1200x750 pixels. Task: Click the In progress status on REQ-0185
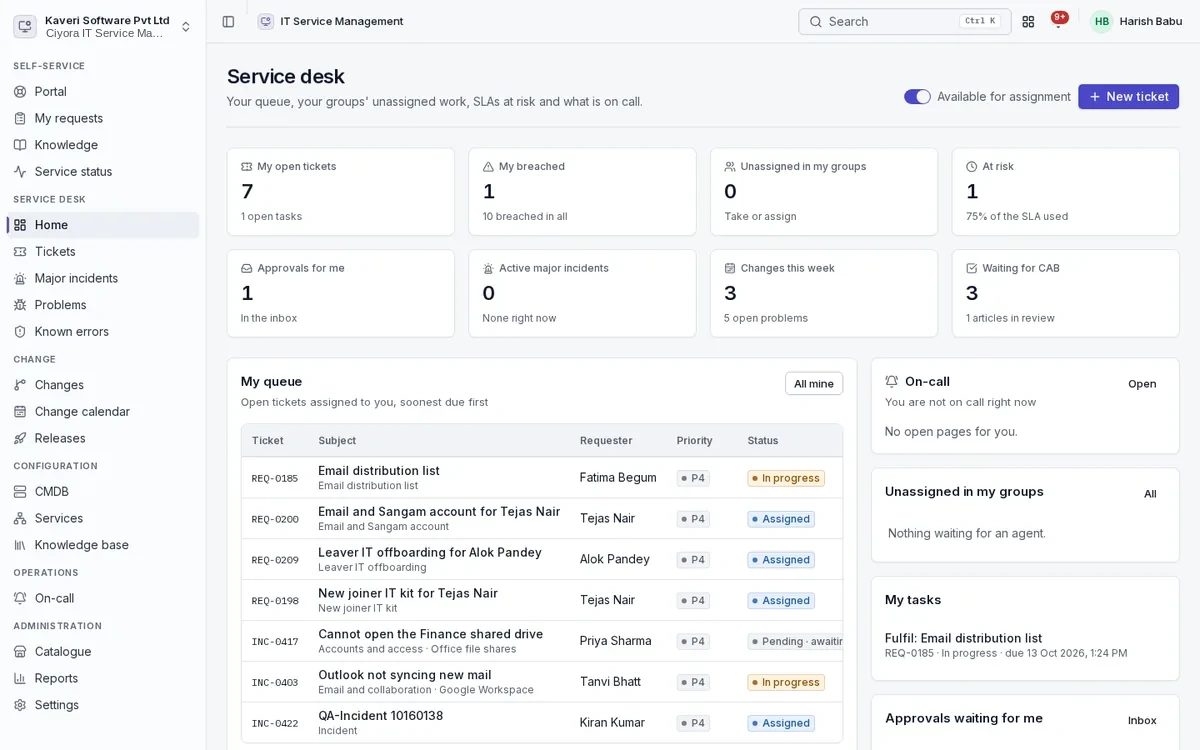(786, 478)
